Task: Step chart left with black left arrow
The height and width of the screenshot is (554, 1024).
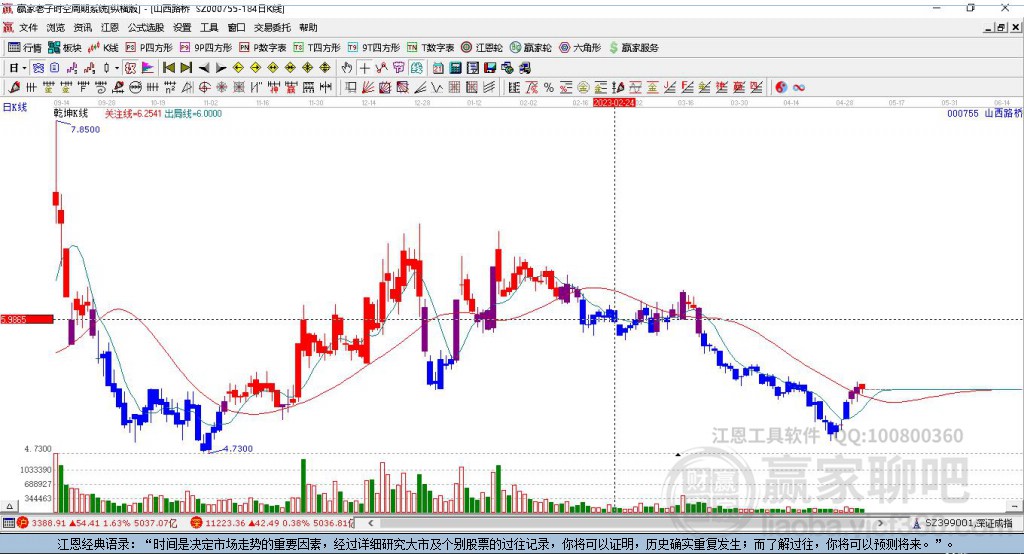Action: [204, 68]
